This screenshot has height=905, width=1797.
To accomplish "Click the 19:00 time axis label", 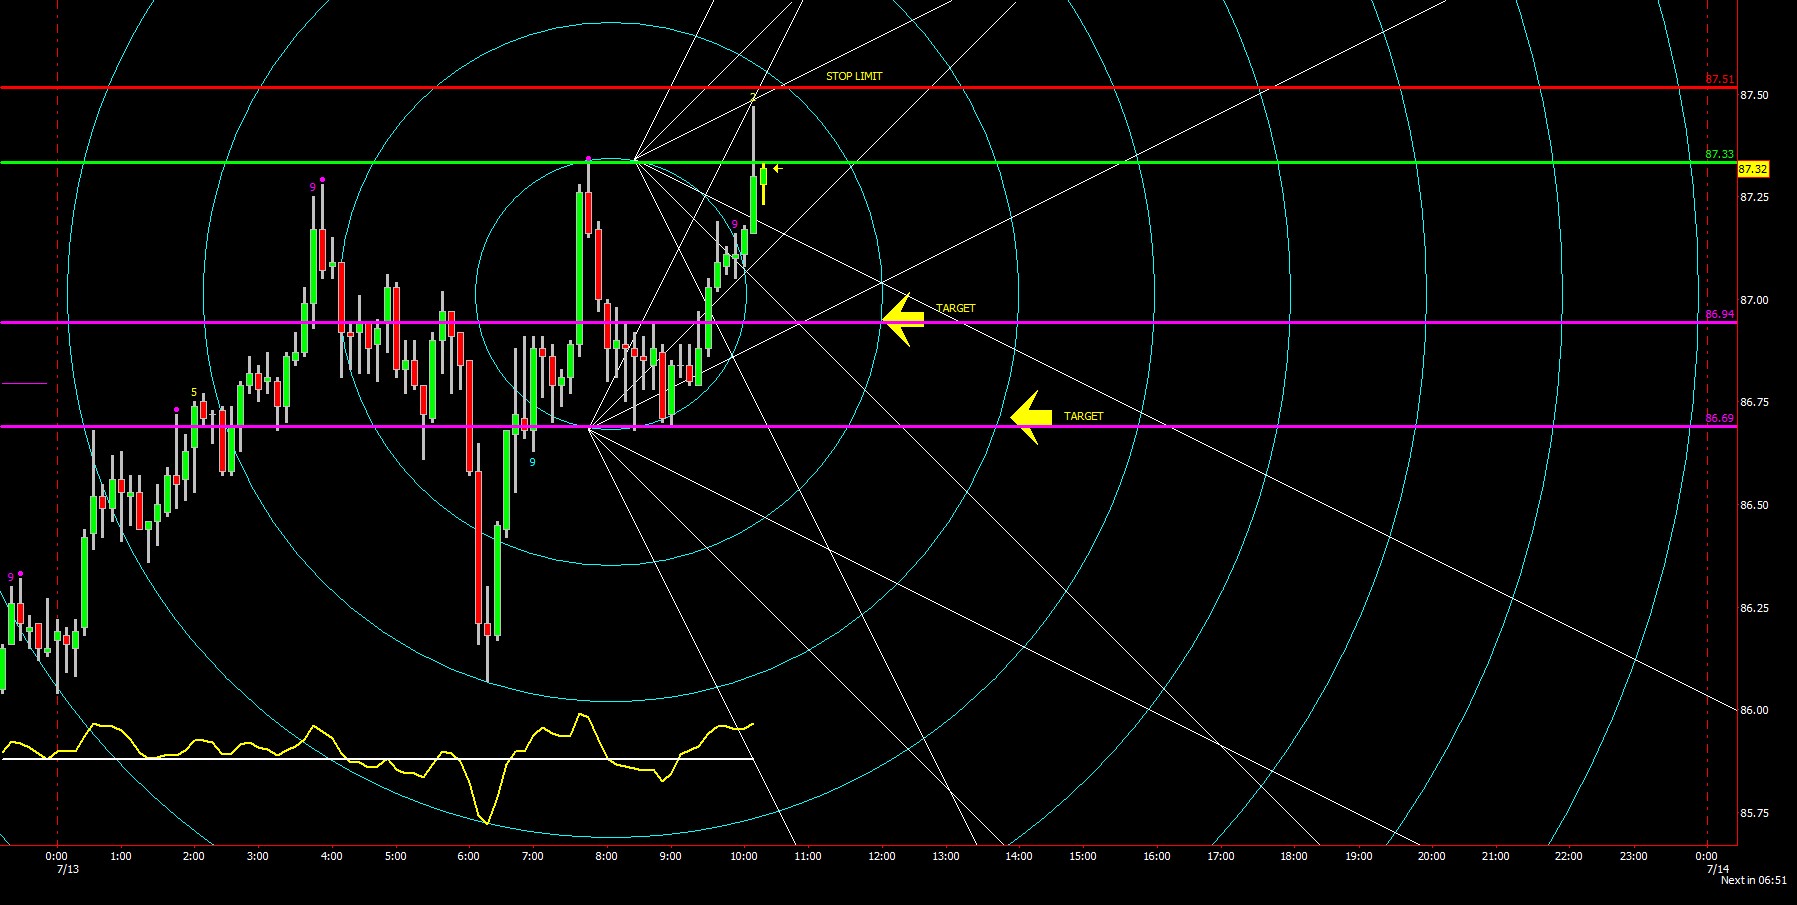I will [x=1358, y=856].
